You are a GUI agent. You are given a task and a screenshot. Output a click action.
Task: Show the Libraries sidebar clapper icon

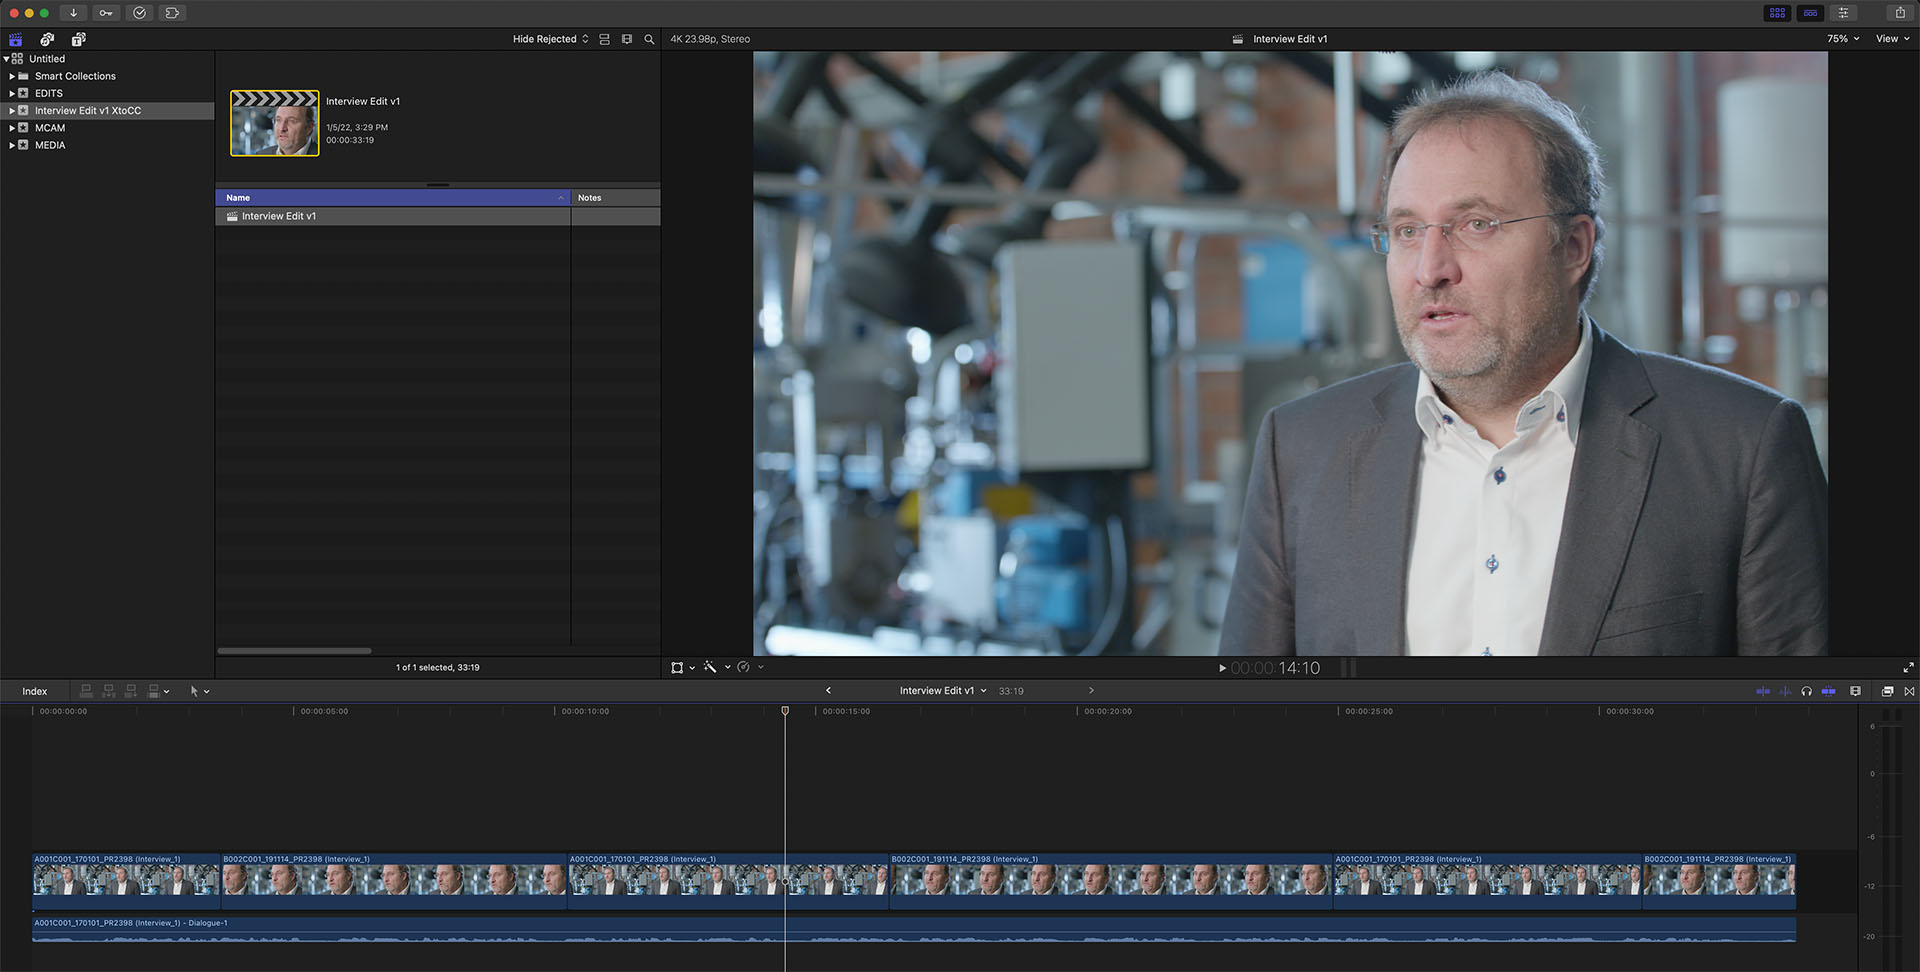click(x=16, y=39)
